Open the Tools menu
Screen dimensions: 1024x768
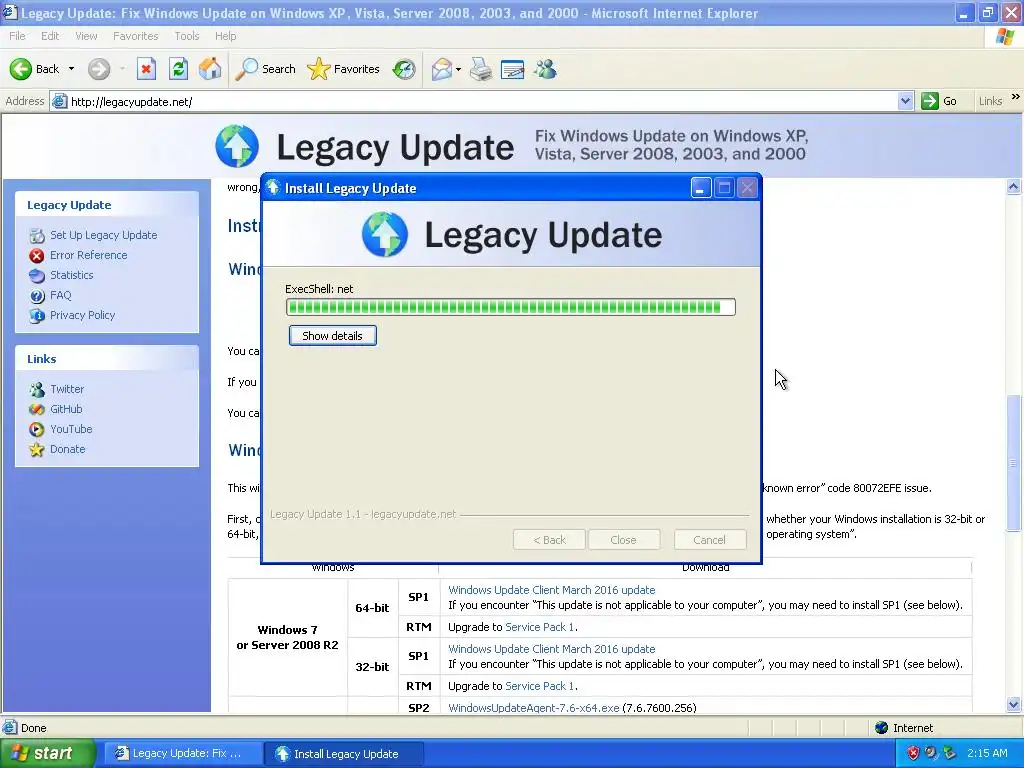187,36
